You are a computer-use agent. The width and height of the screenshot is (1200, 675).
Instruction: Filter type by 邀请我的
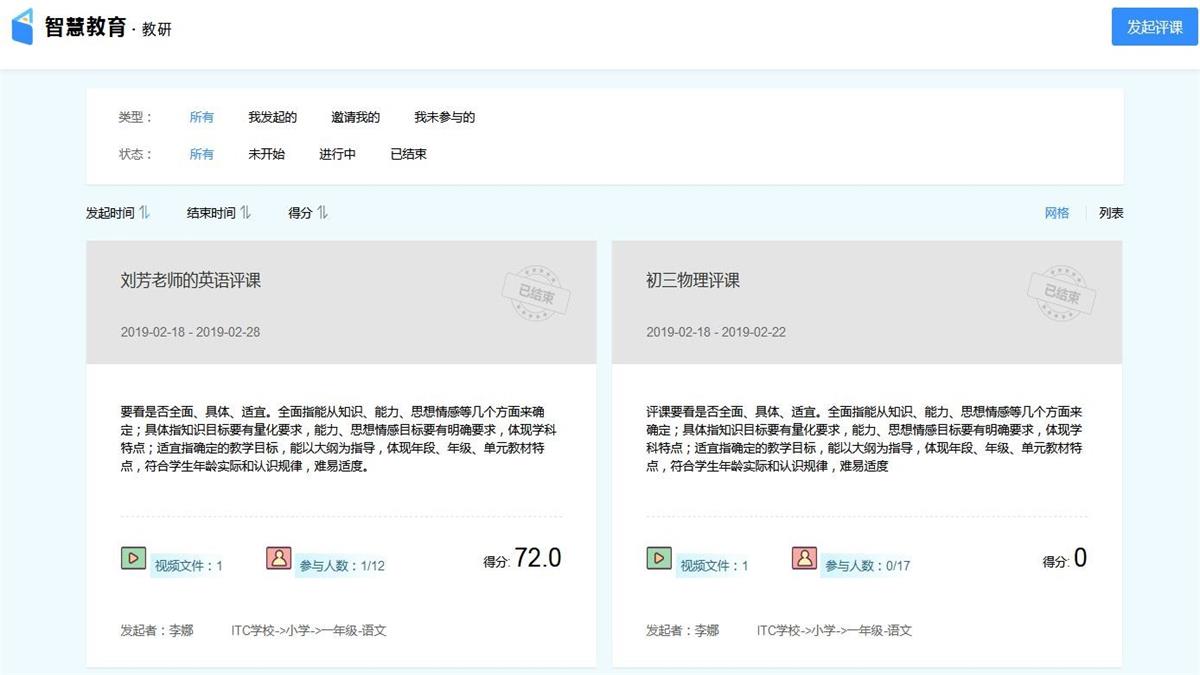(x=356, y=117)
